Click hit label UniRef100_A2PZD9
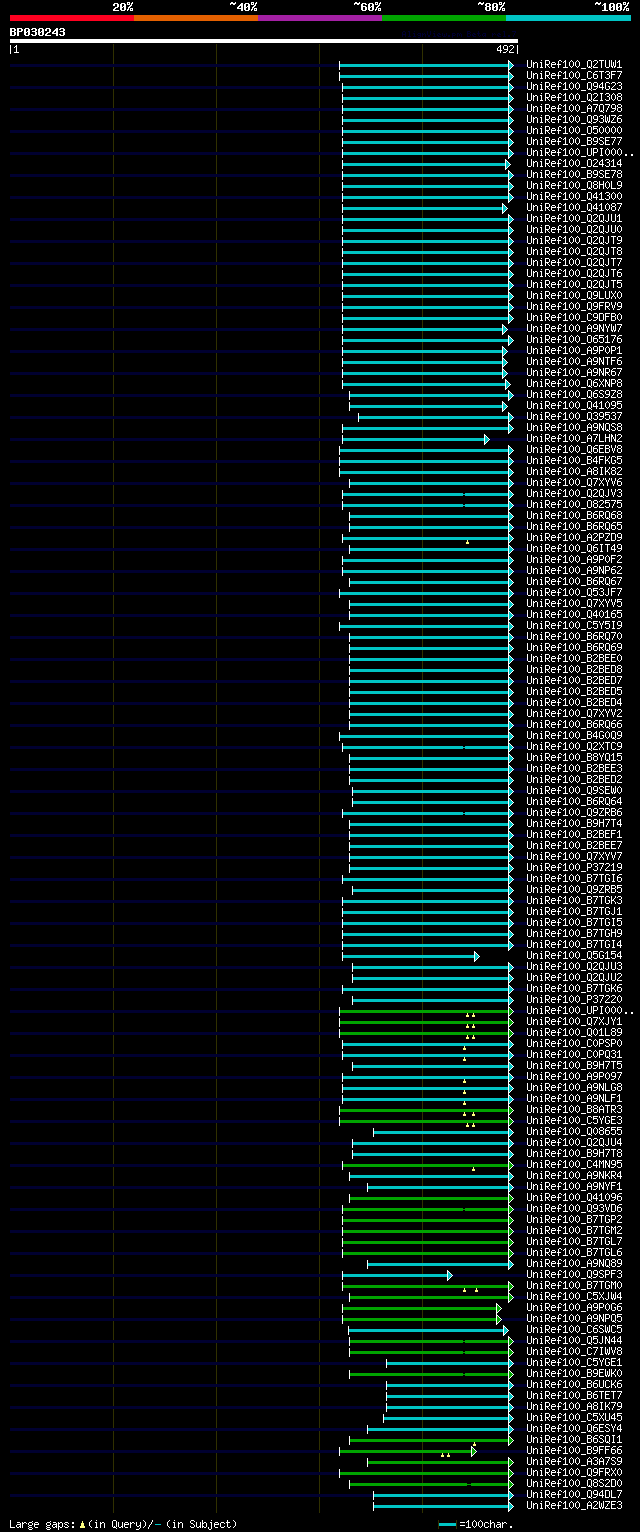 pyautogui.click(x=574, y=537)
